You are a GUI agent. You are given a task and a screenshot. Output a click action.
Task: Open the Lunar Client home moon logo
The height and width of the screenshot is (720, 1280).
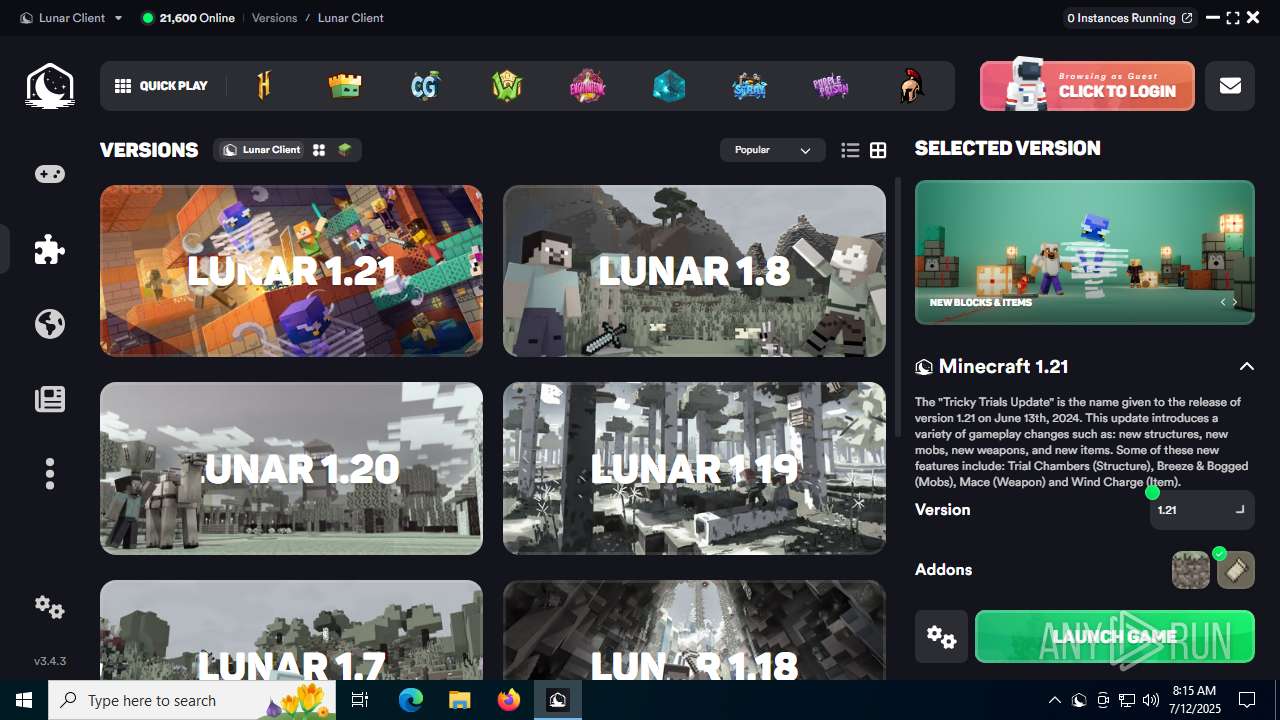pyautogui.click(x=50, y=85)
